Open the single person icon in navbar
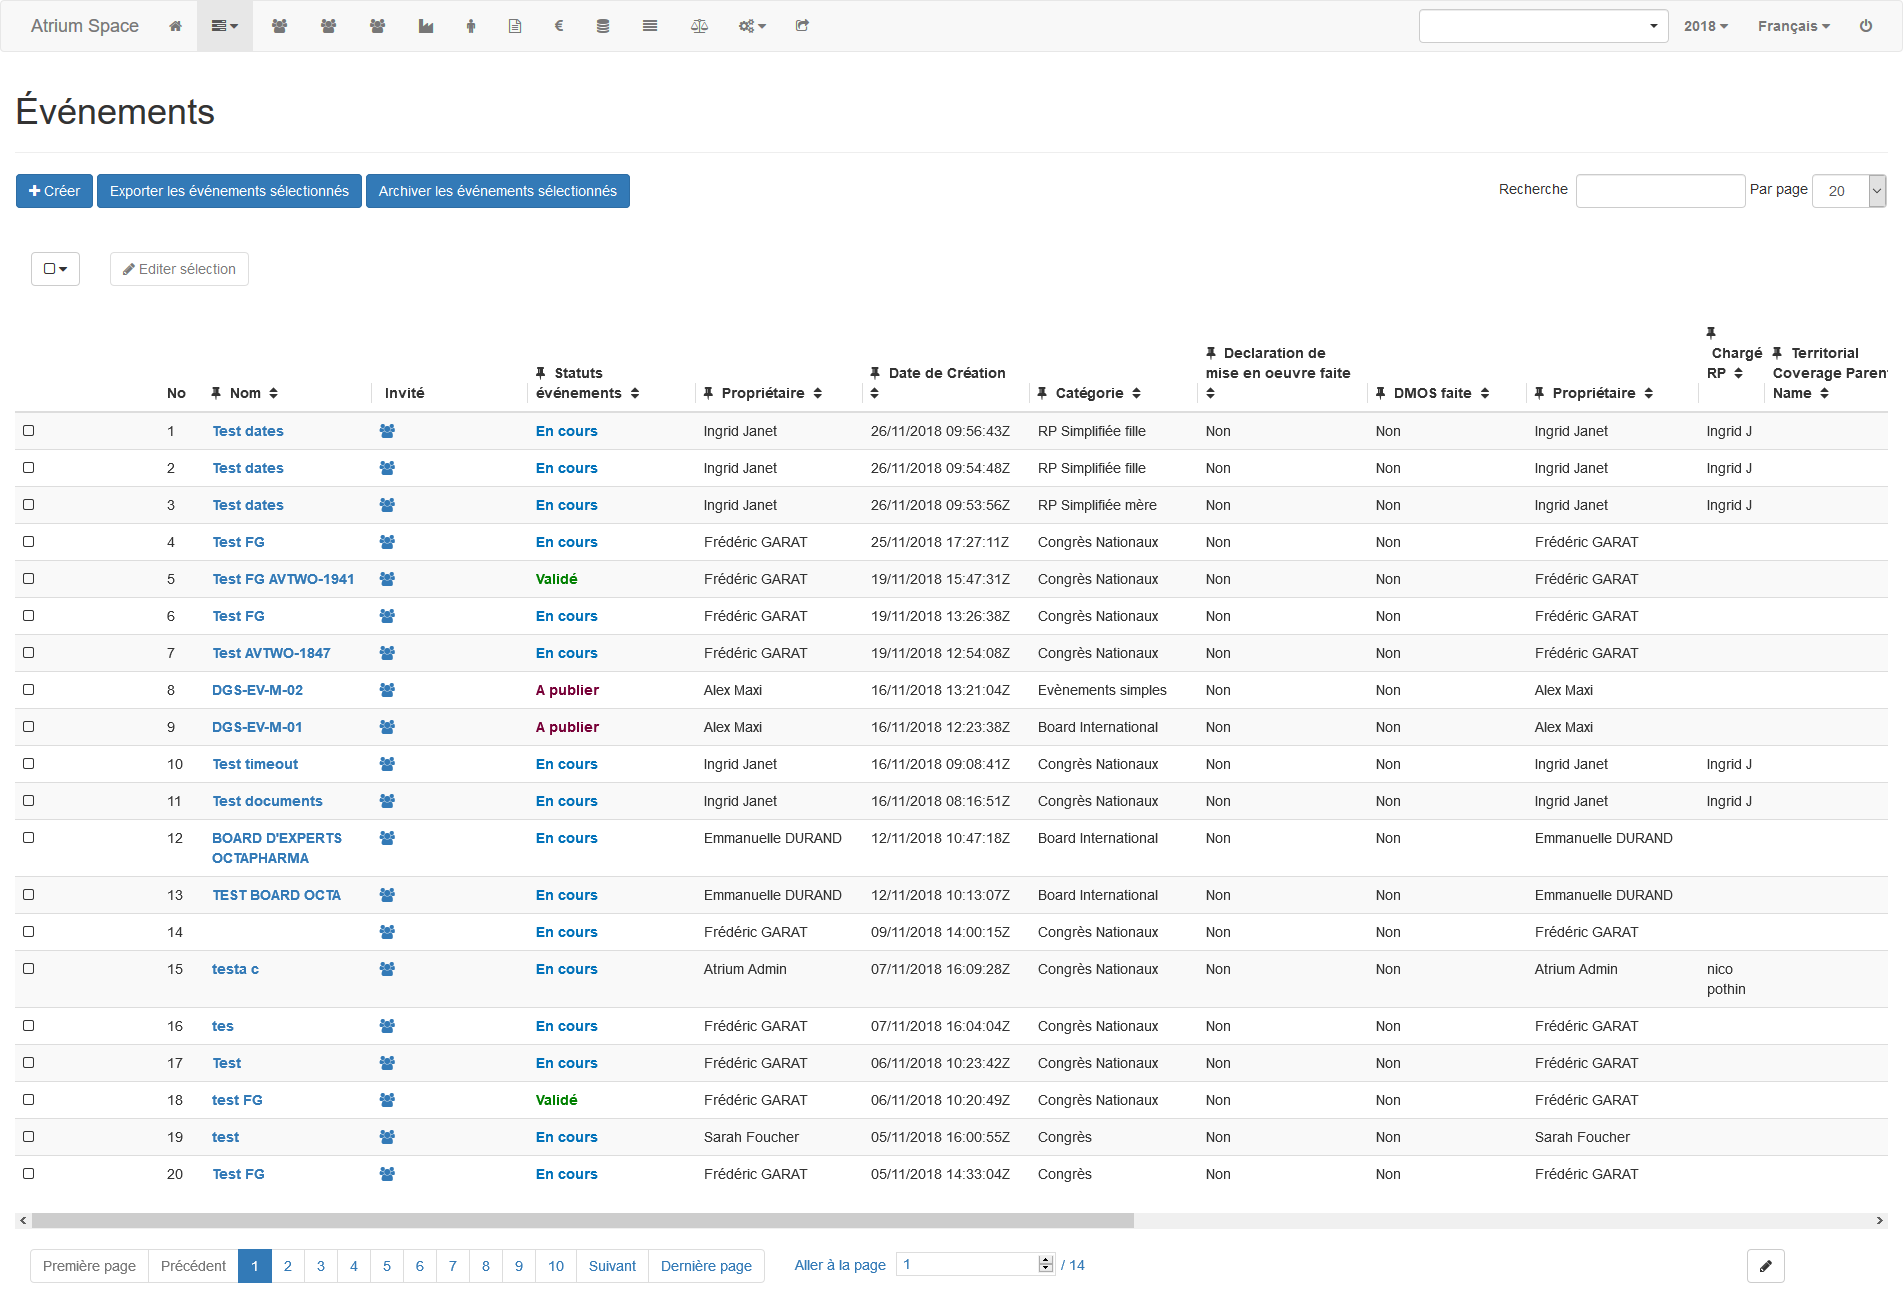 point(471,26)
